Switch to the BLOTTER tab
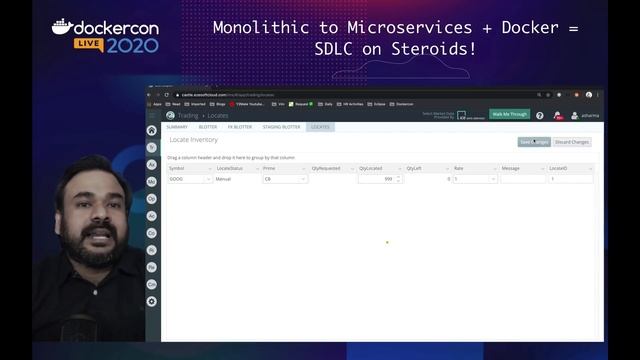 pyautogui.click(x=208, y=127)
